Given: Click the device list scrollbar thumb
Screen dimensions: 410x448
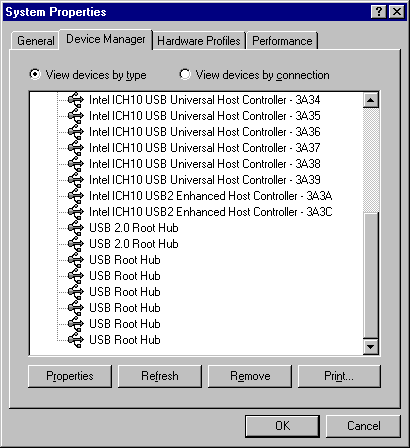Looking at the screenshot, I should (371, 275).
